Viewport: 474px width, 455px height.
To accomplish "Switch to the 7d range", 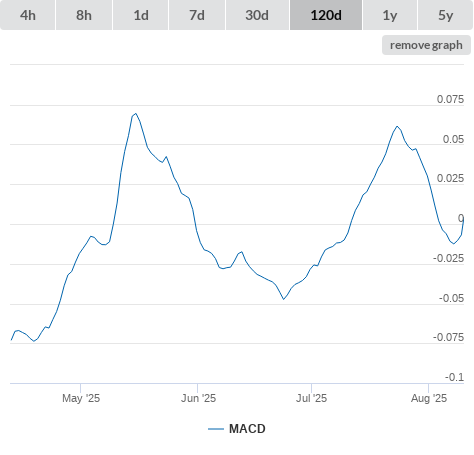I will pyautogui.click(x=197, y=15).
